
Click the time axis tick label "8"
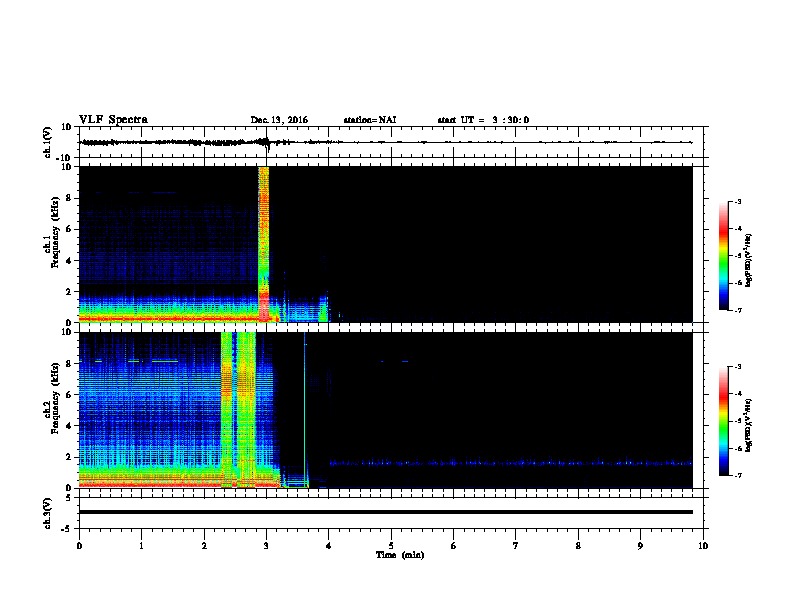pyautogui.click(x=578, y=546)
